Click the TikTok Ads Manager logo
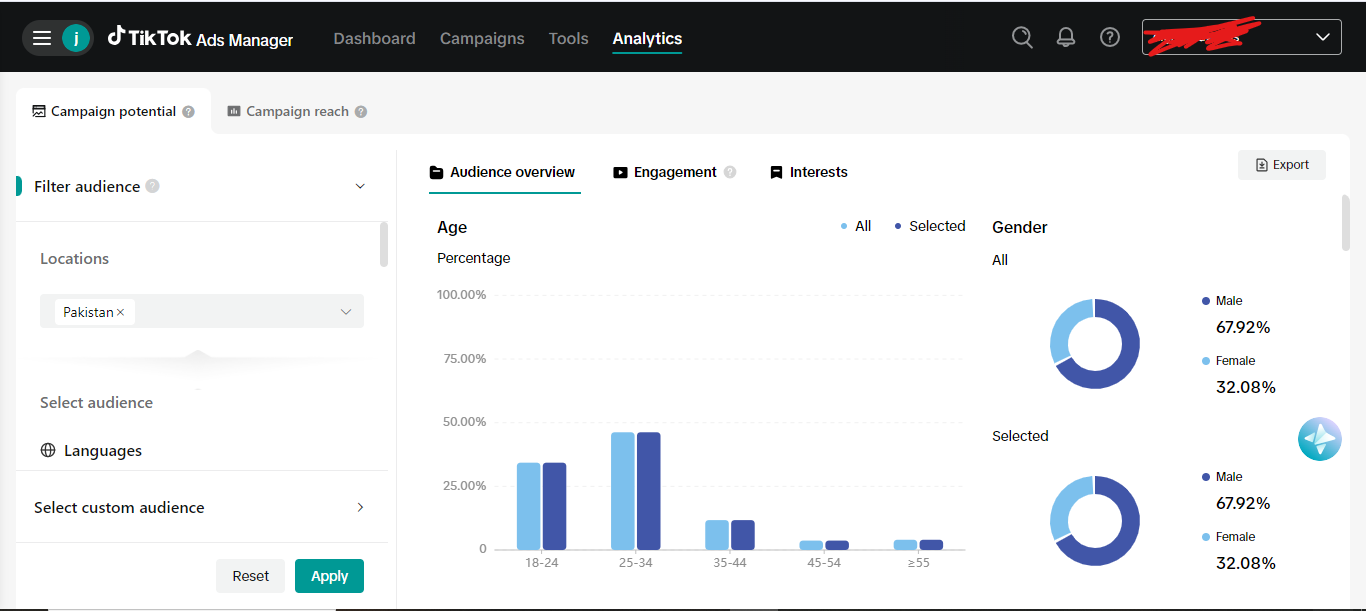 click(201, 38)
